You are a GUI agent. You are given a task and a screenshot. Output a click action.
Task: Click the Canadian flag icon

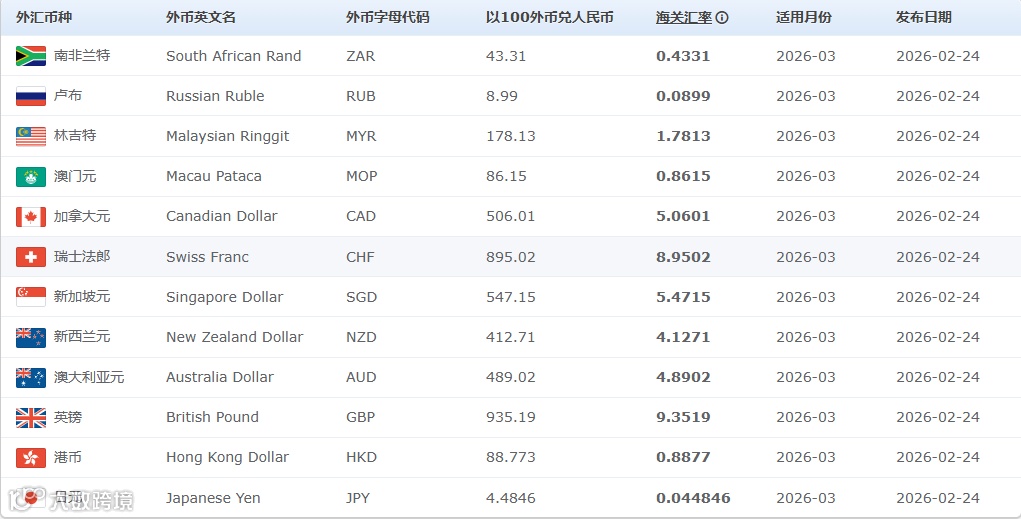[31, 217]
